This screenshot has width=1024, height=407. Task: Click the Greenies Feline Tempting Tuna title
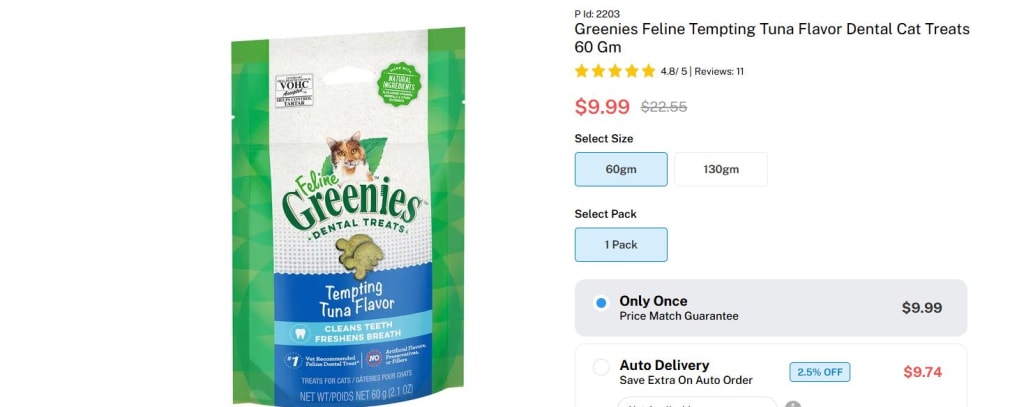[772, 38]
